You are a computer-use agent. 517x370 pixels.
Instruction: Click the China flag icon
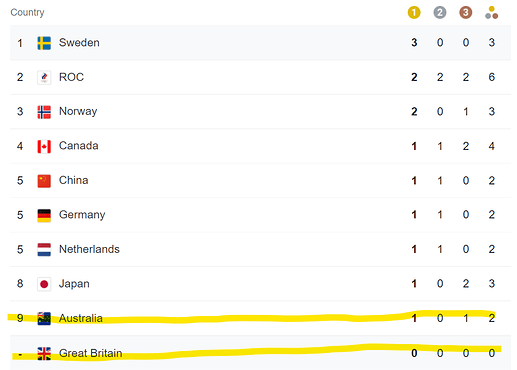(44, 181)
